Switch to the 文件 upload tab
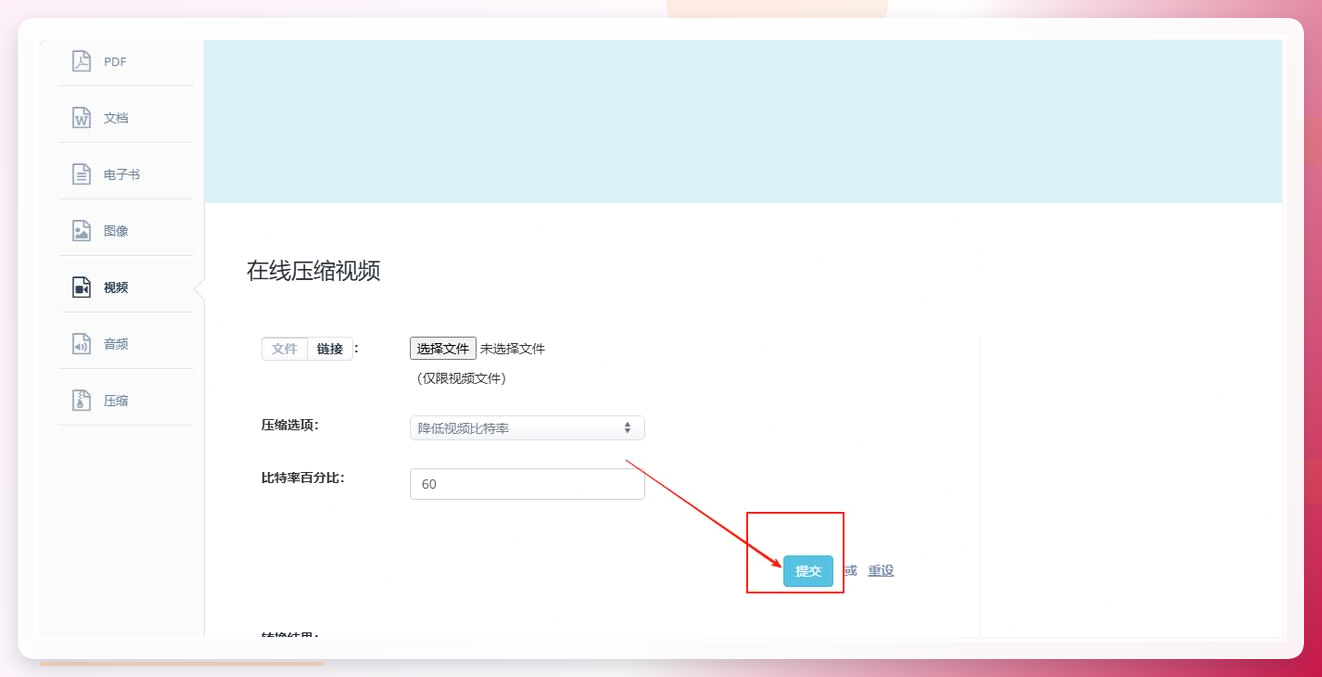 pyautogui.click(x=285, y=349)
